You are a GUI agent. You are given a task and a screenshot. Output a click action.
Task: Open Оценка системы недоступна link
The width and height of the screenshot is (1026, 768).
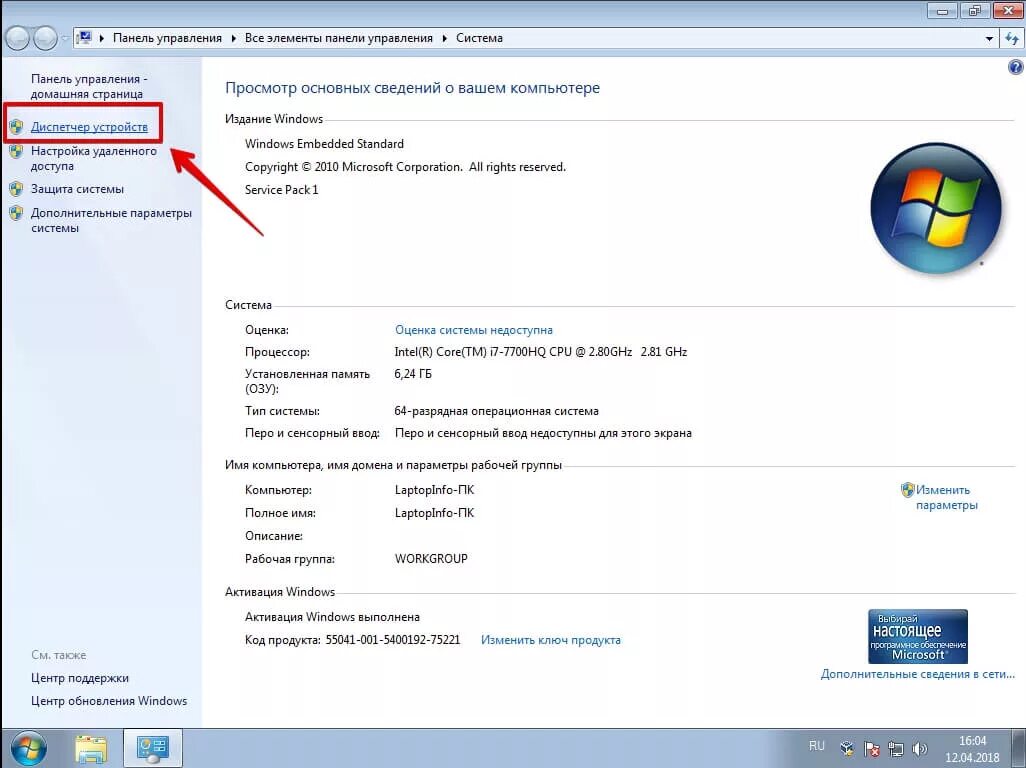coord(474,330)
